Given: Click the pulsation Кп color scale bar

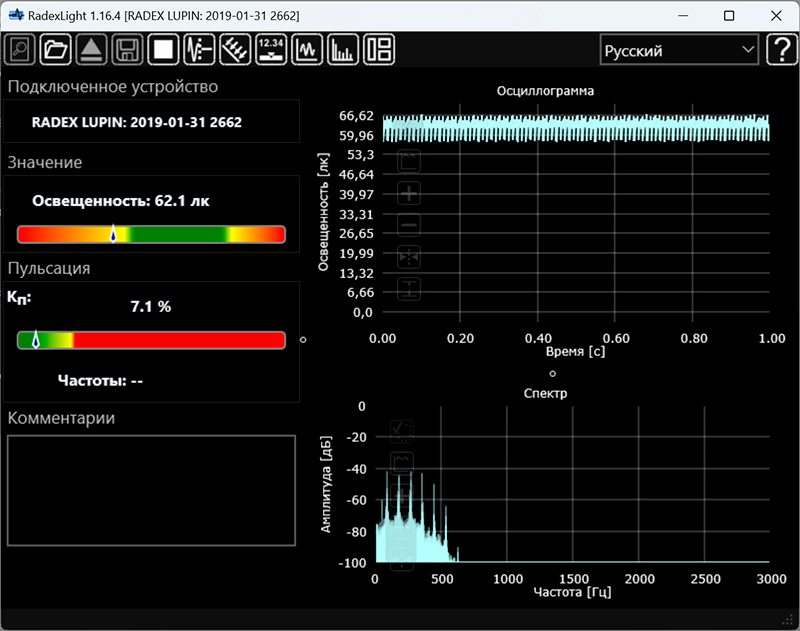Looking at the screenshot, I should click(151, 340).
